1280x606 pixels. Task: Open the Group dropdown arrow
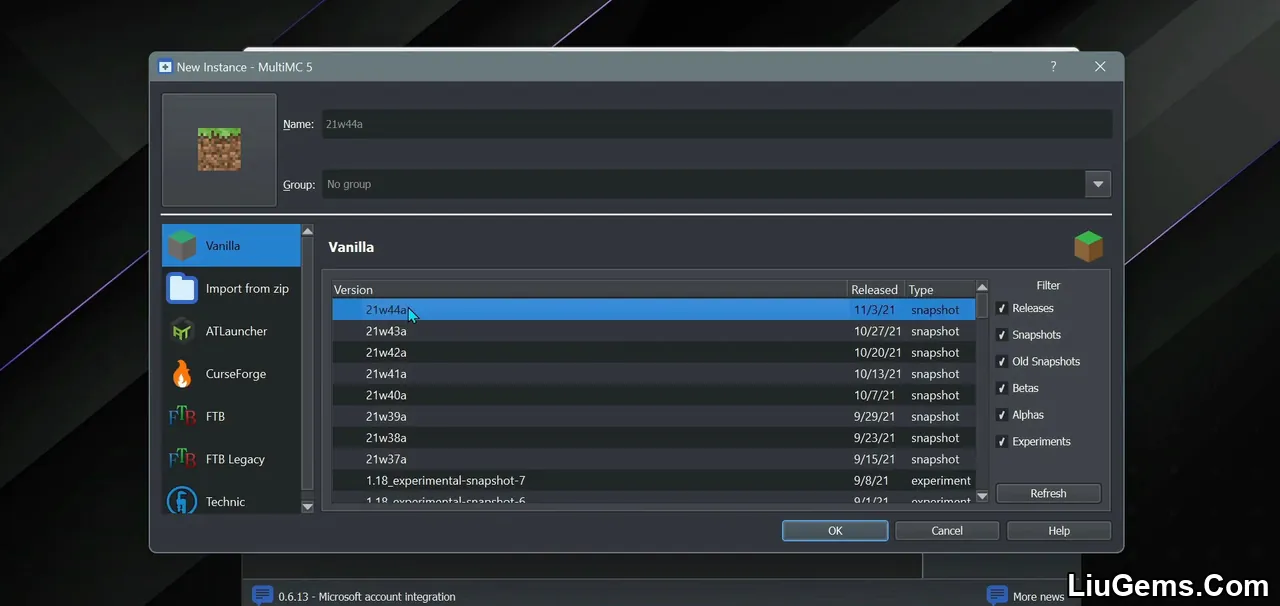[1098, 184]
